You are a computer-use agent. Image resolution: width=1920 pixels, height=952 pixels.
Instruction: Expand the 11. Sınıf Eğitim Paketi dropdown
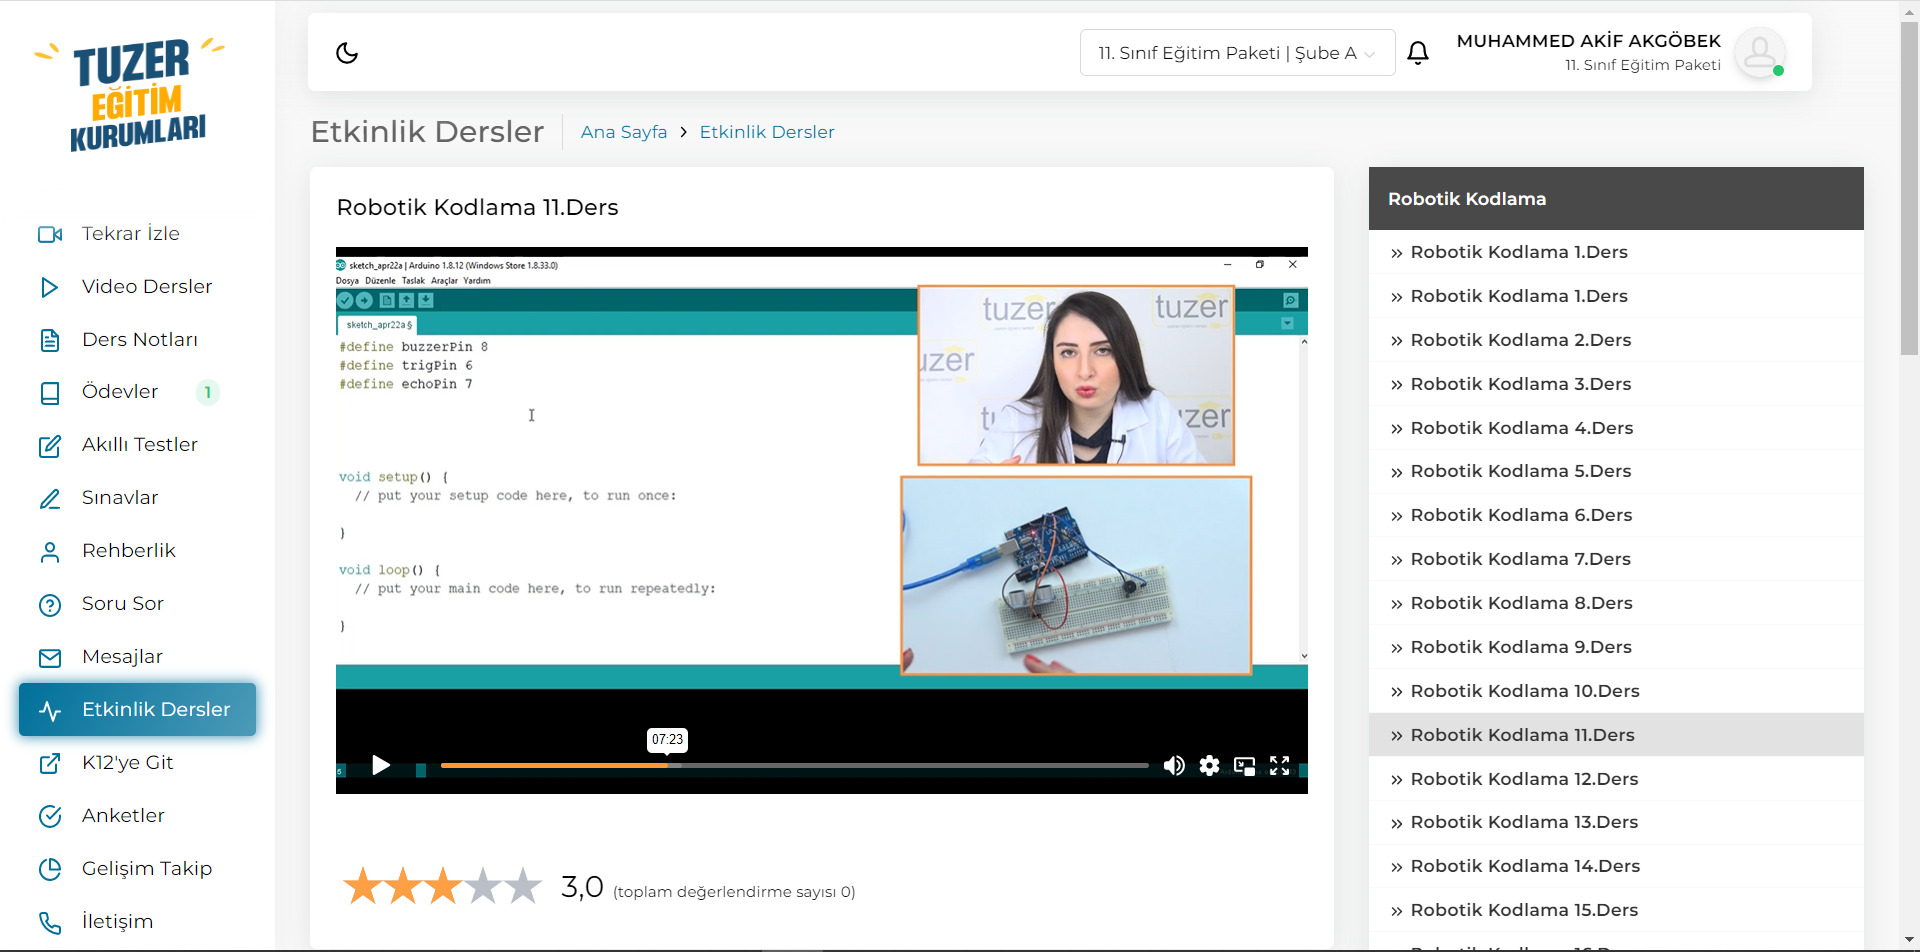(1236, 53)
